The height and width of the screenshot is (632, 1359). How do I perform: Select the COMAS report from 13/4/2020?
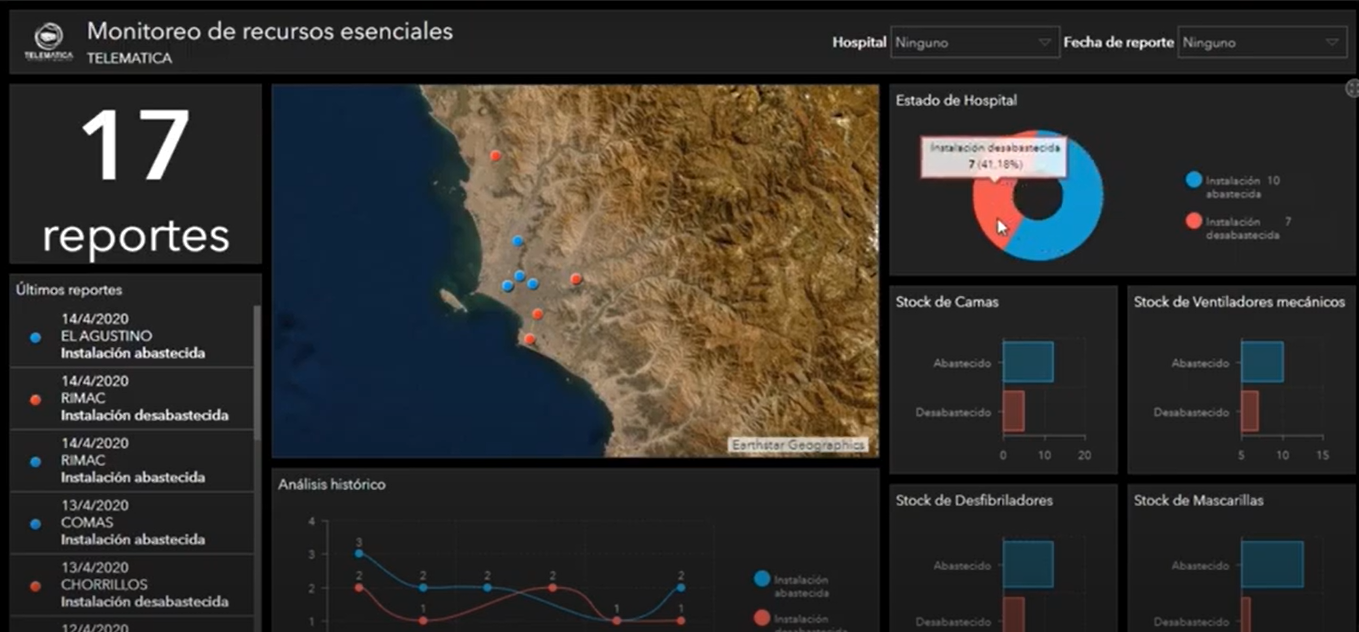click(132, 523)
